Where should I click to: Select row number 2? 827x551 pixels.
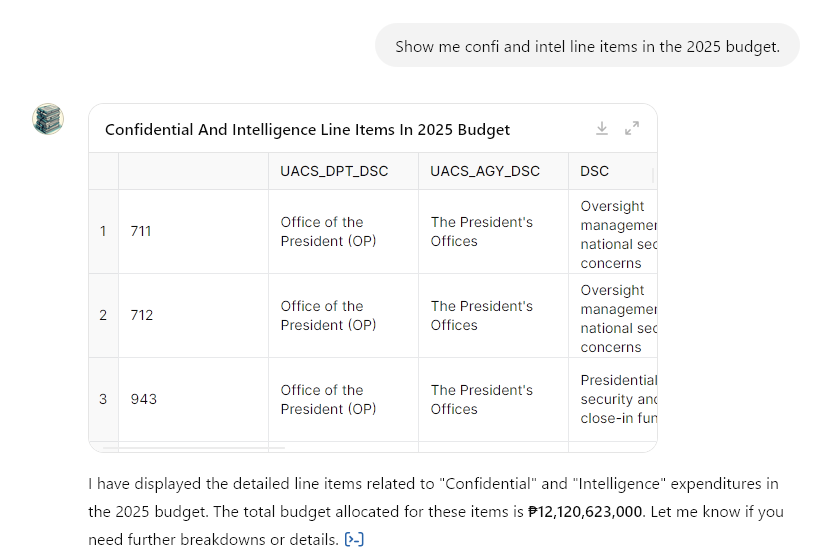(x=103, y=315)
